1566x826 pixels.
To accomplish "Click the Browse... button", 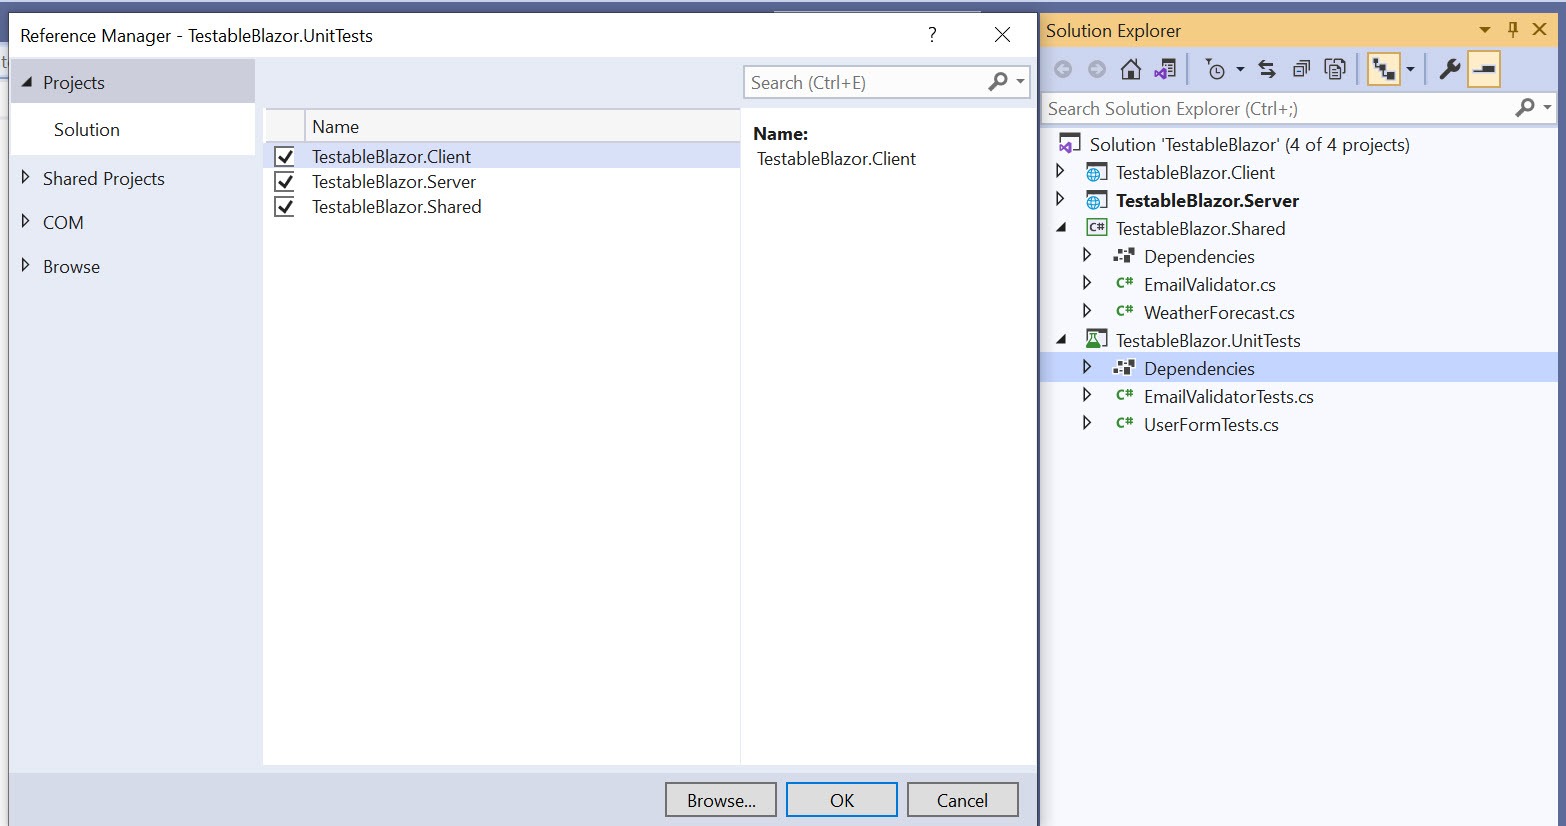I will 721,800.
